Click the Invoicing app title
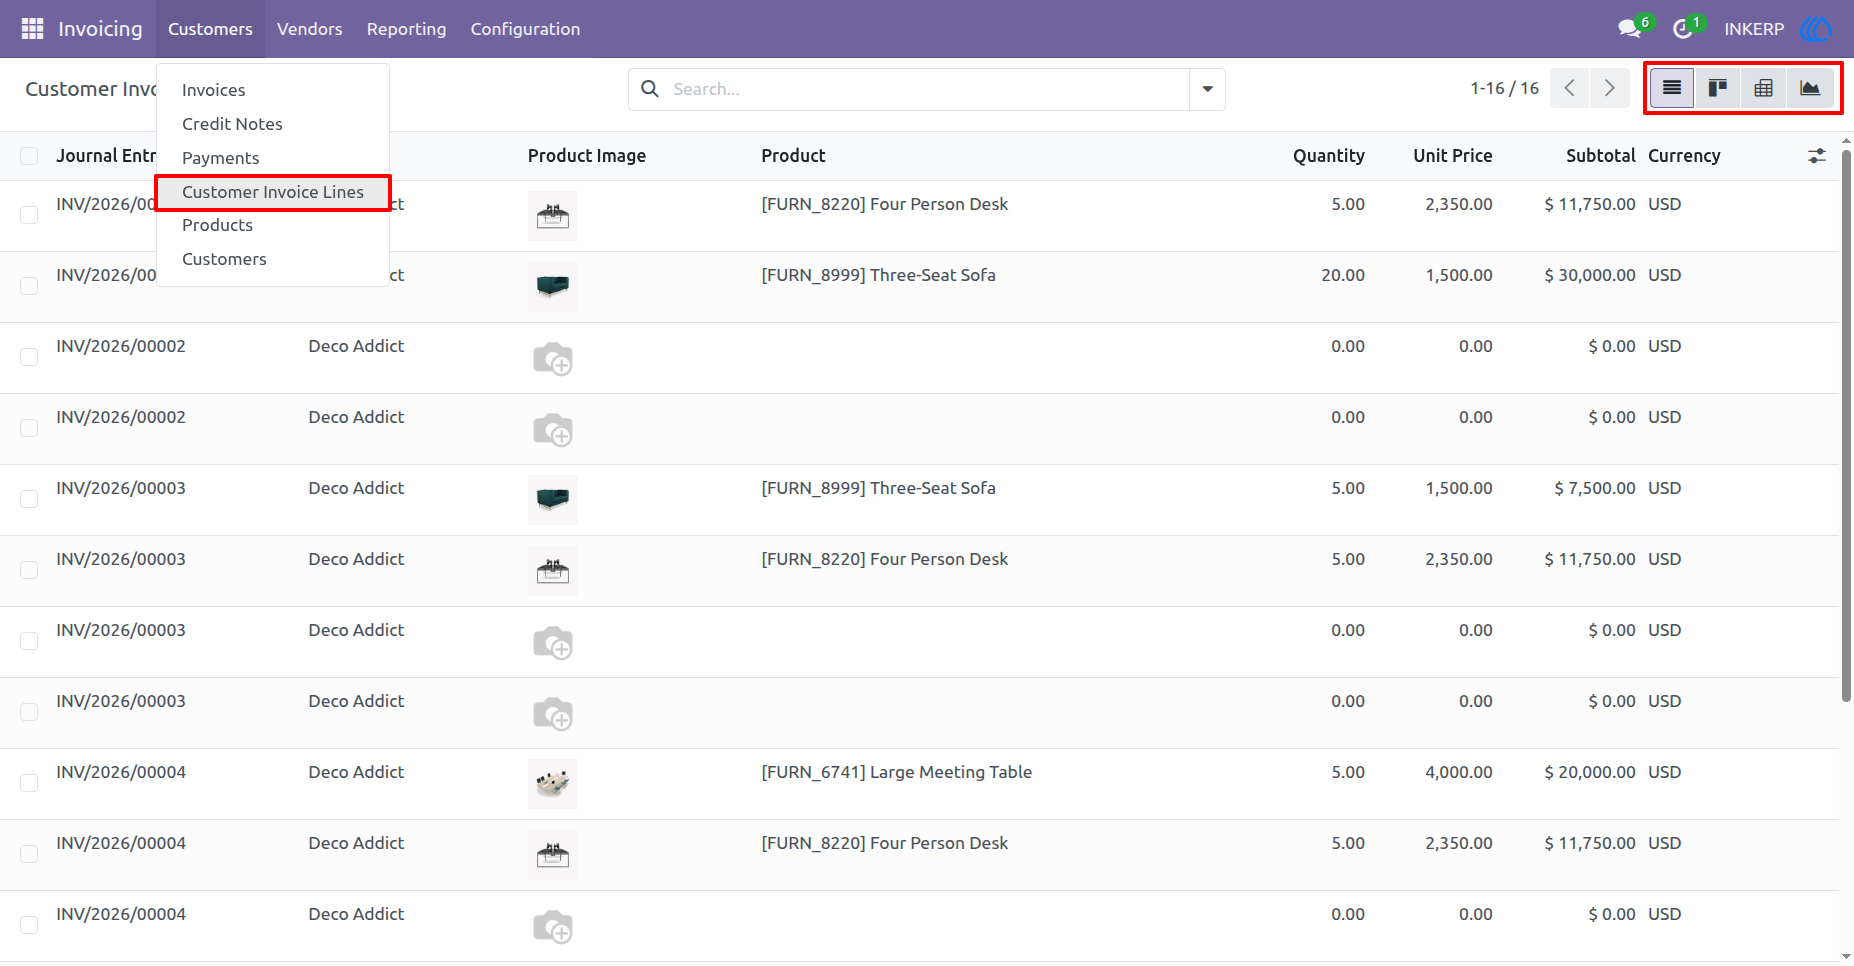The height and width of the screenshot is (966, 1854). (100, 29)
